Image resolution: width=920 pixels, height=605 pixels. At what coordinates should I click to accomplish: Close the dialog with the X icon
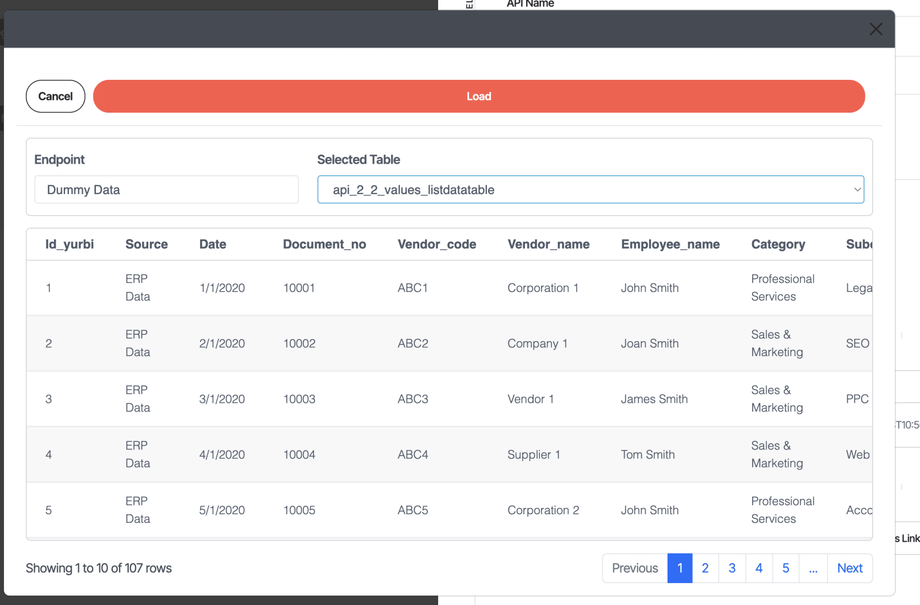coord(875,29)
